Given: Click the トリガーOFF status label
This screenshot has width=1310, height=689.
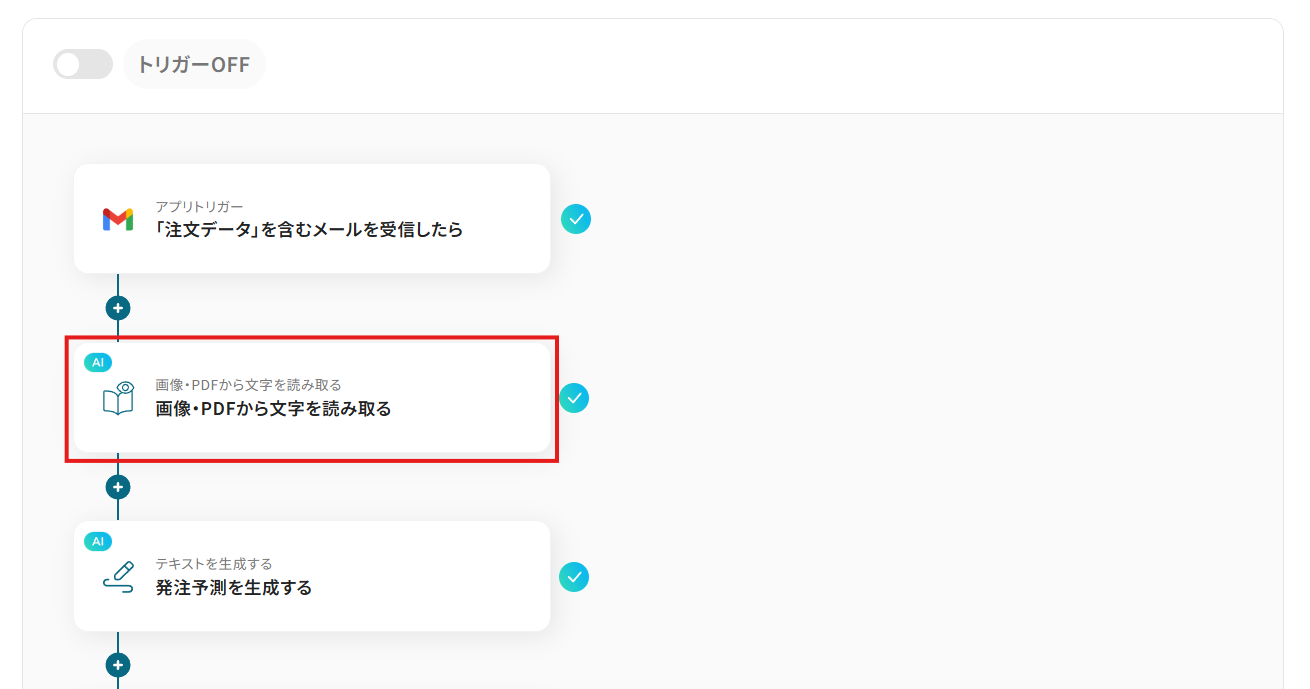Looking at the screenshot, I should point(194,65).
